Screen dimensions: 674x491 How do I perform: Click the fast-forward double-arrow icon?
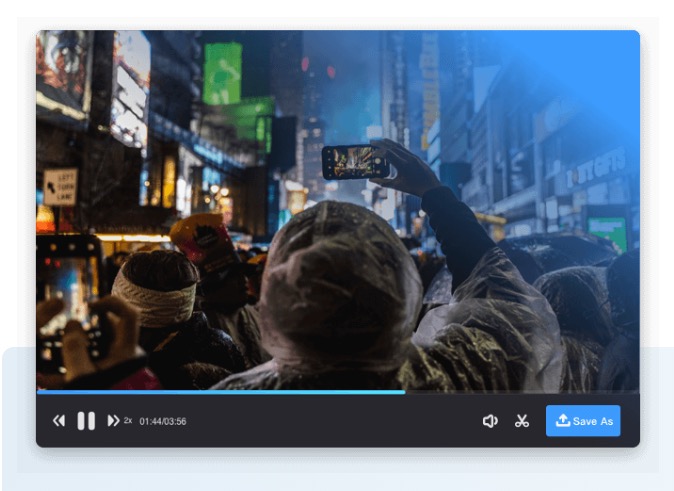pyautogui.click(x=113, y=421)
